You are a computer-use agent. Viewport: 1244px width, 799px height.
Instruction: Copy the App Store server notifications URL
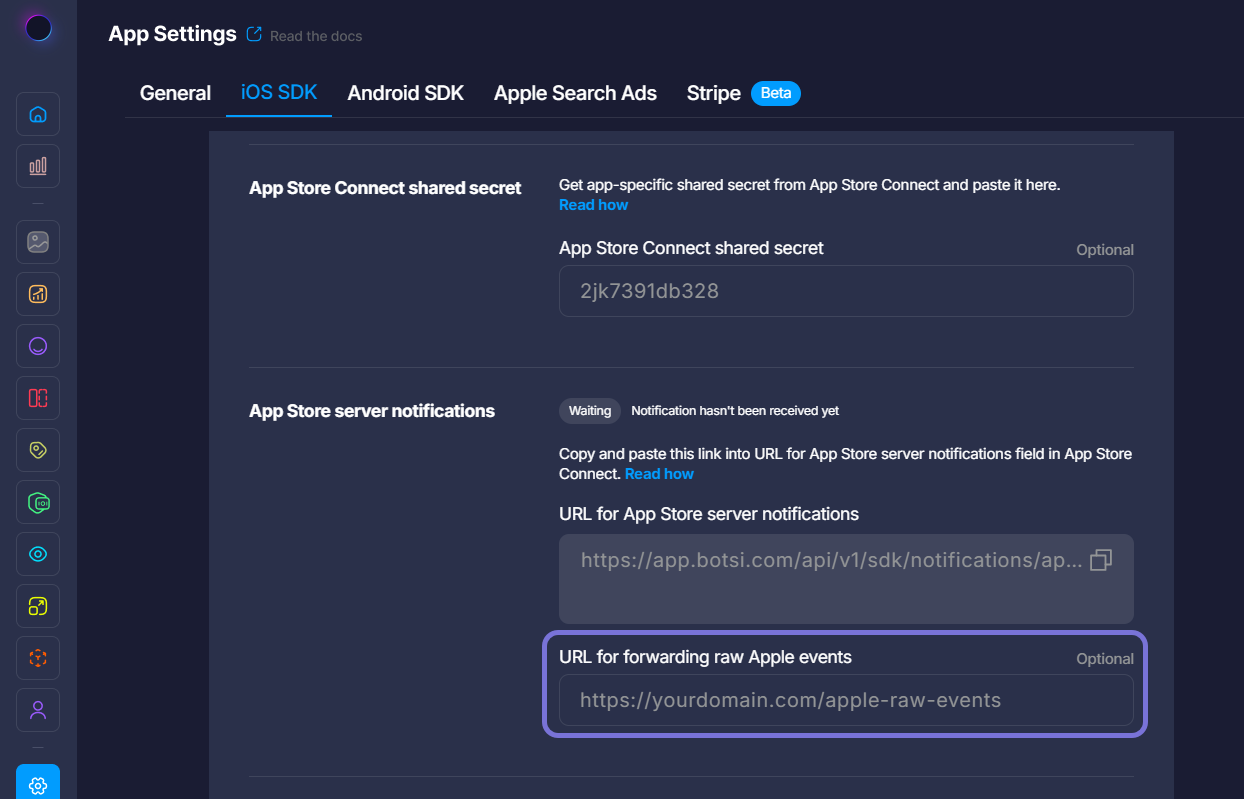(x=1100, y=560)
